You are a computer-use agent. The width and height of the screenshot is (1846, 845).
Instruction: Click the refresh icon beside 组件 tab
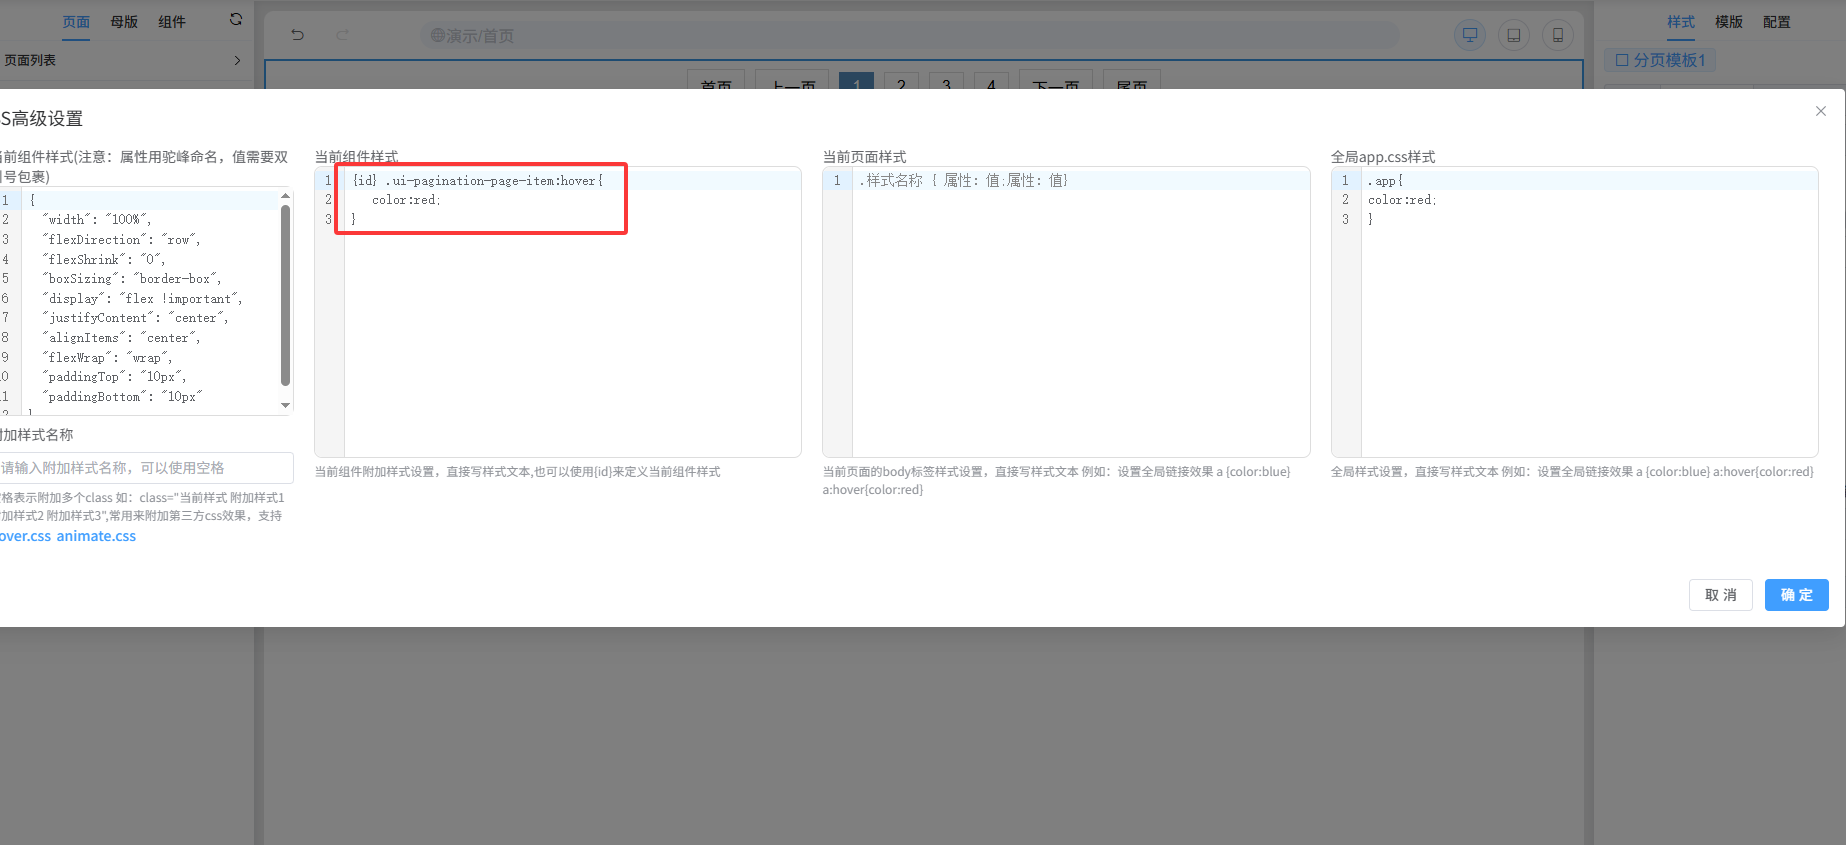[236, 19]
